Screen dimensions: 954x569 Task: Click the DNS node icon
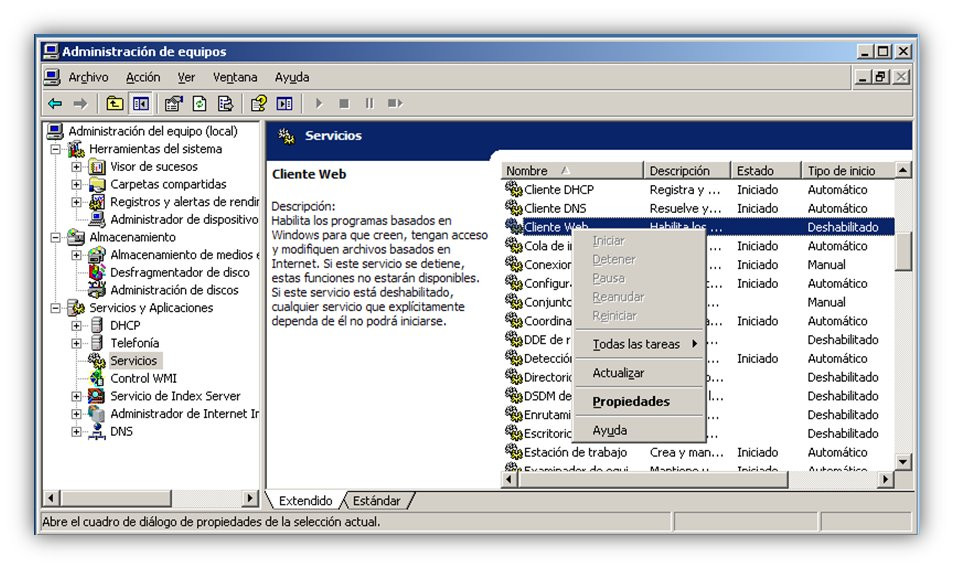pyautogui.click(x=97, y=431)
